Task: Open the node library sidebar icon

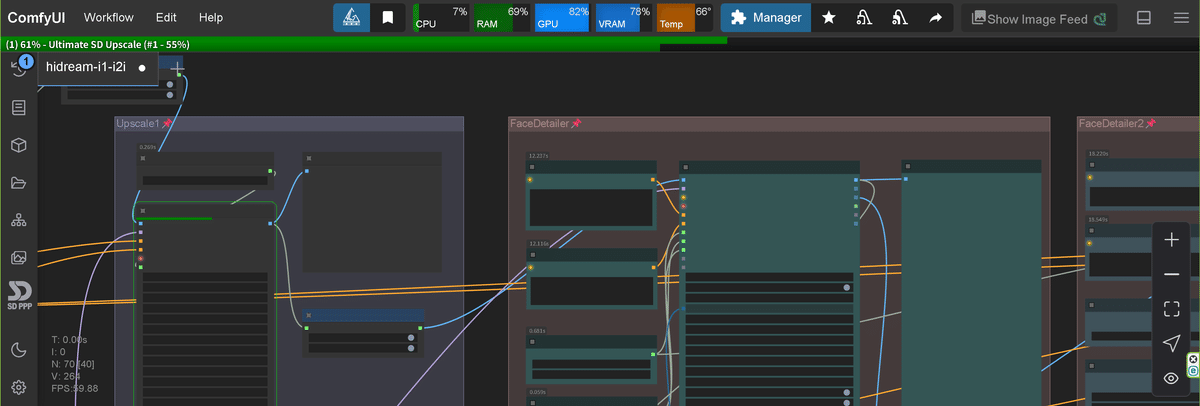Action: pos(18,107)
